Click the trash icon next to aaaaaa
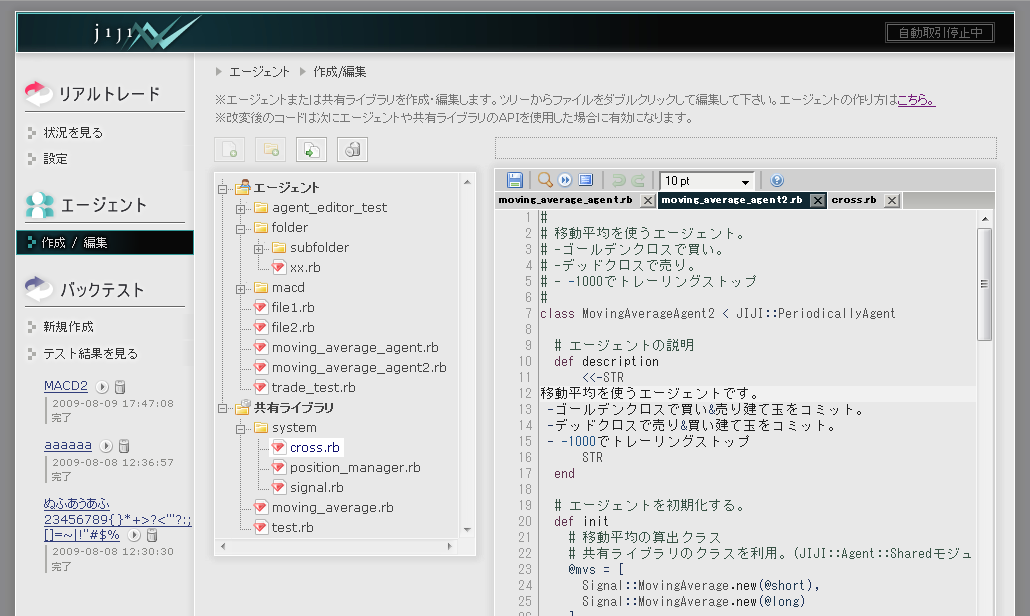The height and width of the screenshot is (616, 1030). tap(124, 446)
